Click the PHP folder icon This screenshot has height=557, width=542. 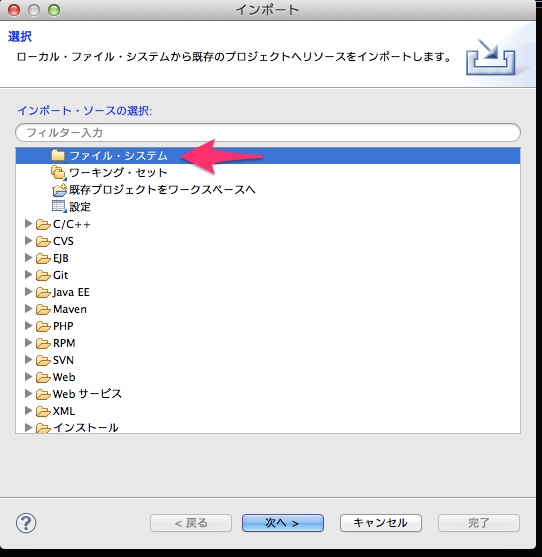(x=43, y=326)
